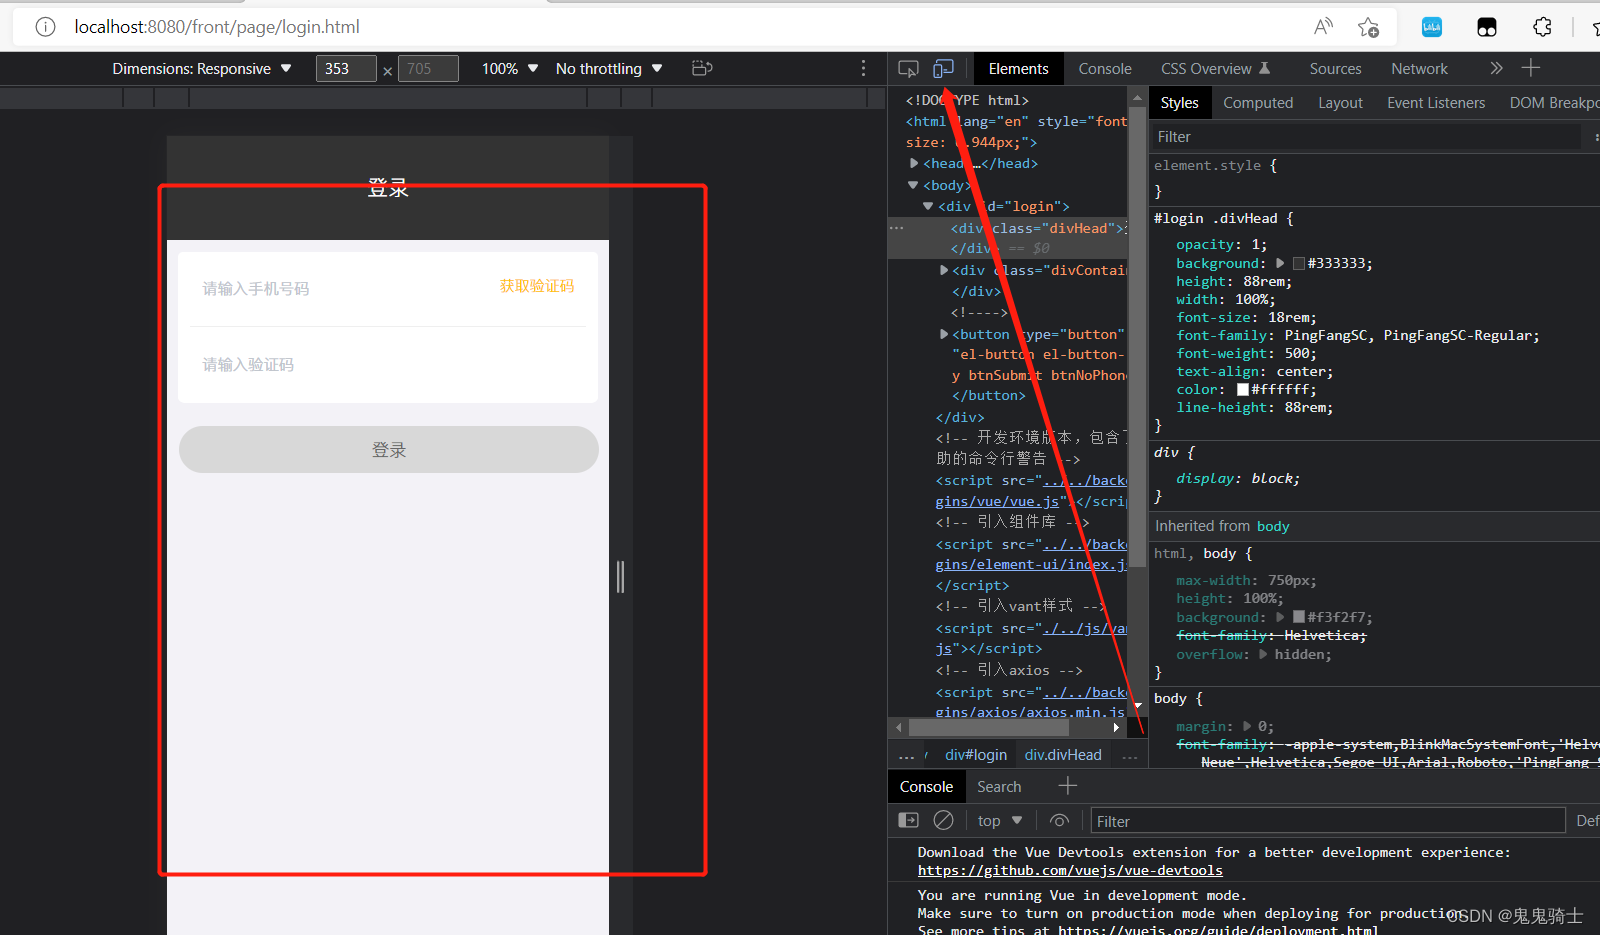Select the Styles tab
This screenshot has height=935, width=1600.
[1179, 102]
